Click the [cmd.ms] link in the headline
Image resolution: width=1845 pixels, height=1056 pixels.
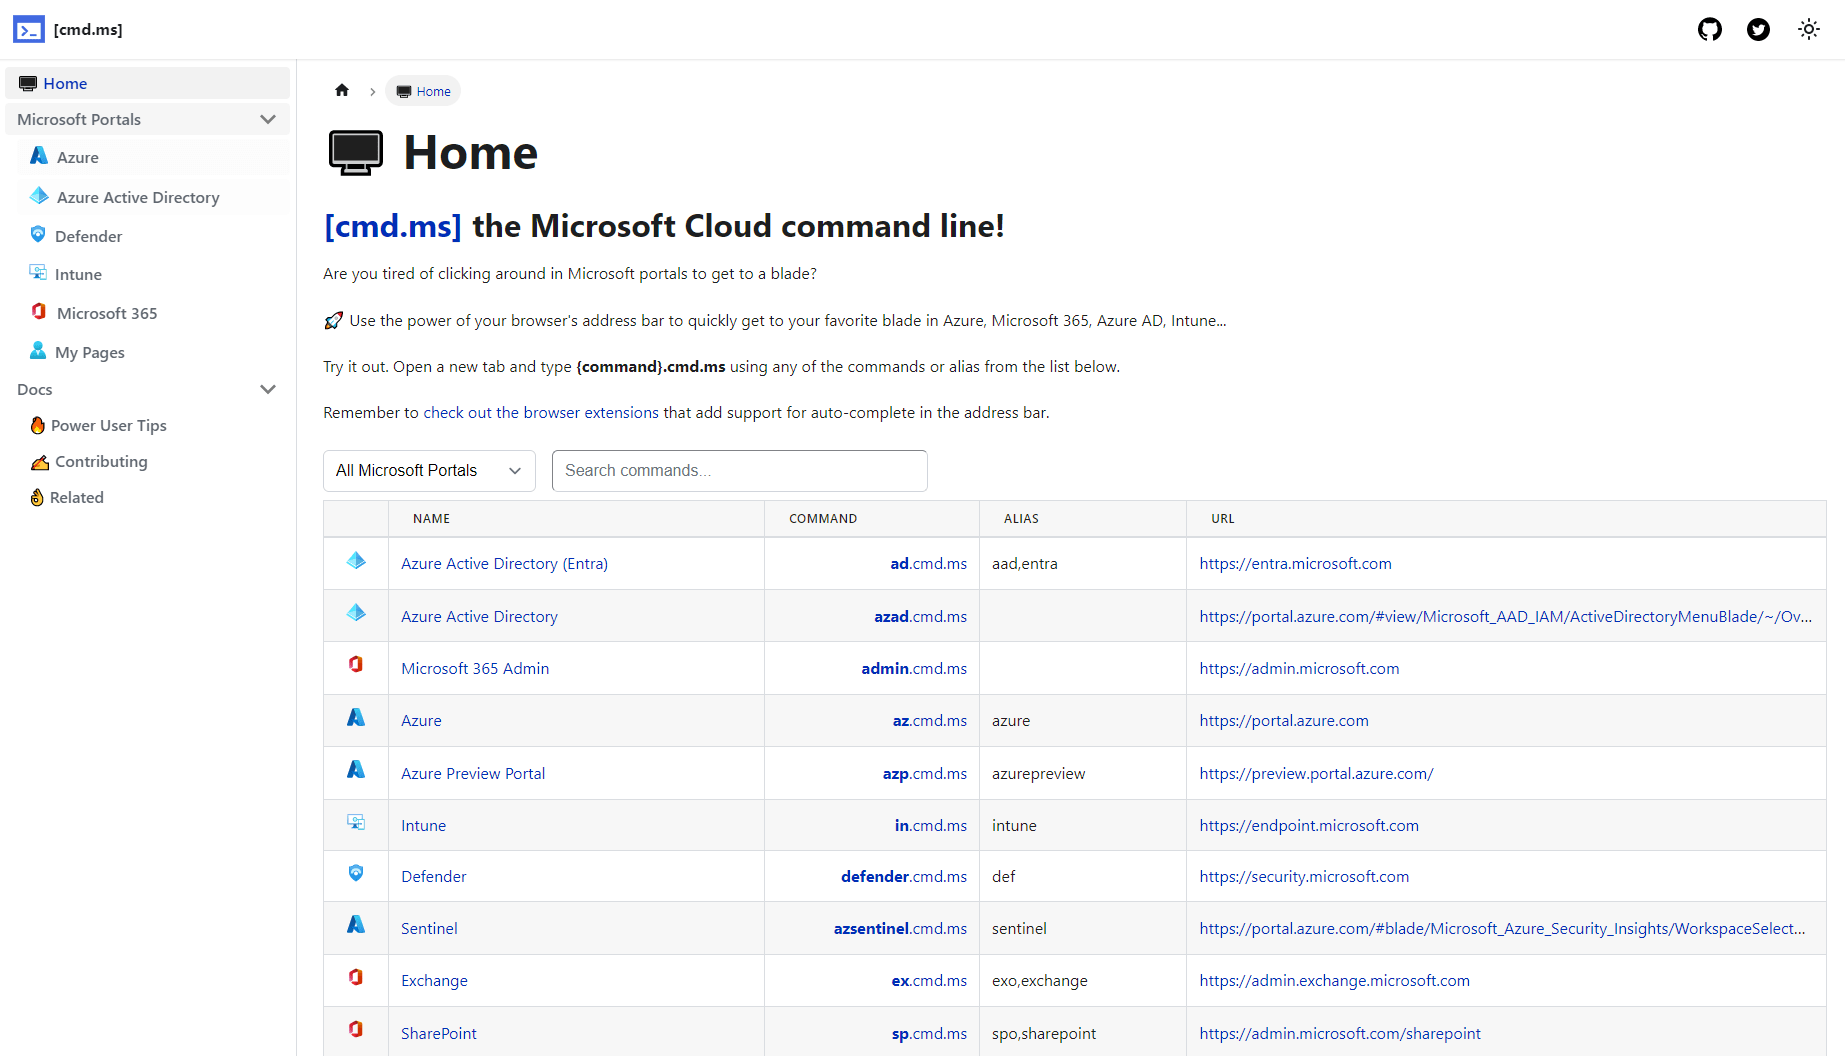pos(393,226)
